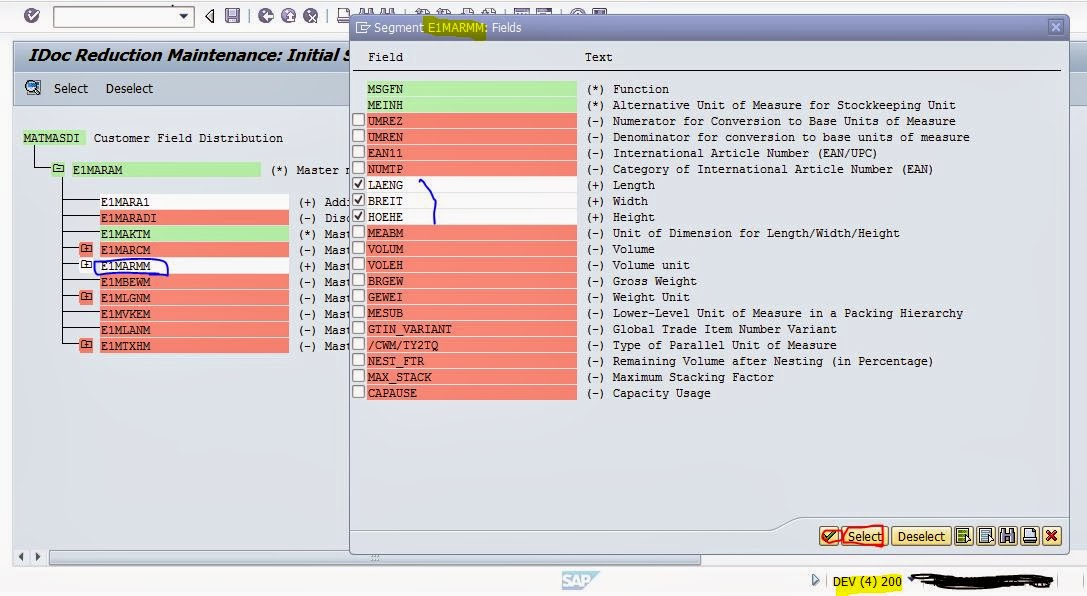Click the magnifier detail icon beside Select

[33, 88]
